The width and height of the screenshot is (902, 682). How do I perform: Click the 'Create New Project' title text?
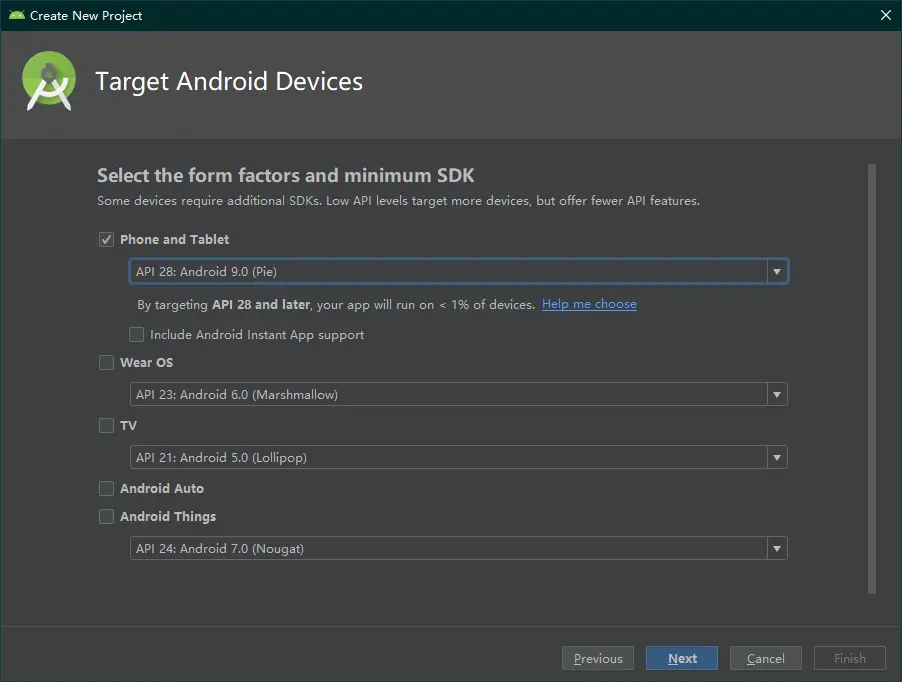(x=86, y=16)
